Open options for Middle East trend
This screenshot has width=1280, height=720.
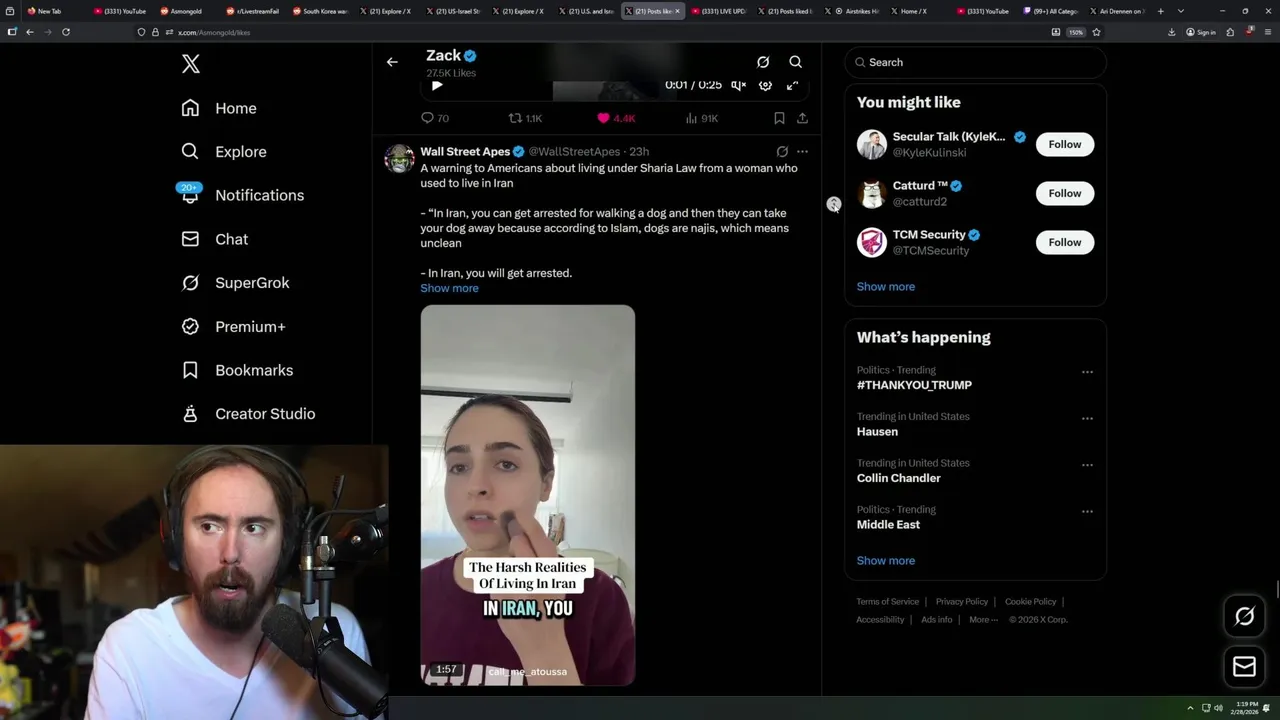coord(1087,511)
